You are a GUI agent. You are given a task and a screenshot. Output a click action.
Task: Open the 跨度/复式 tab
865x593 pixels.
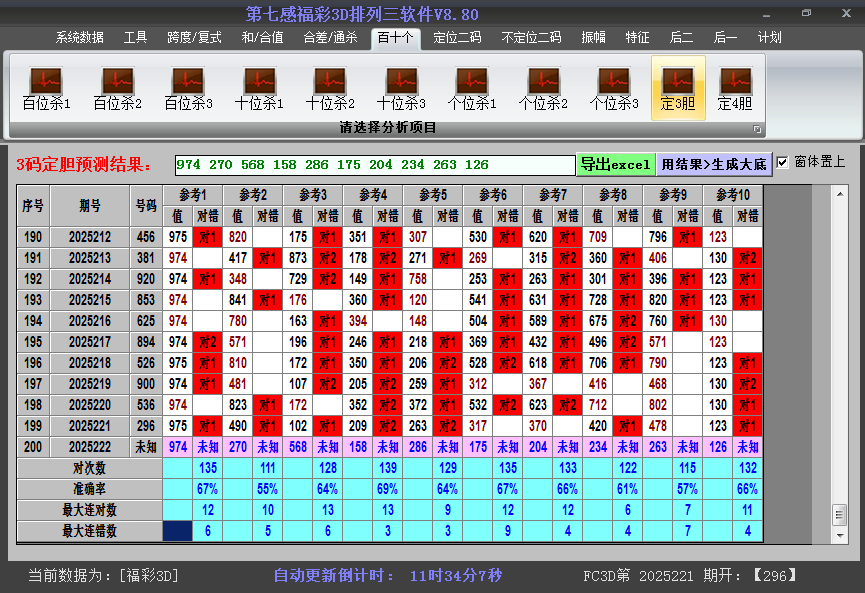(194, 38)
